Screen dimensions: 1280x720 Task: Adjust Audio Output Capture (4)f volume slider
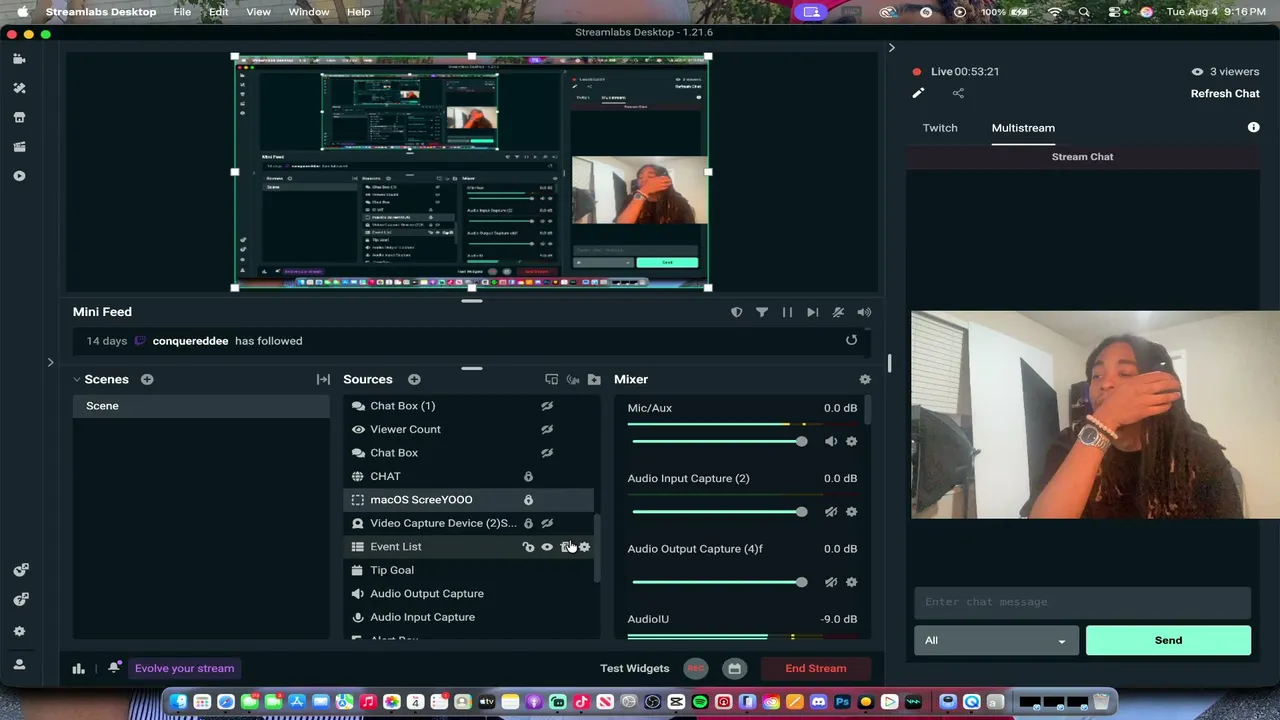[717, 582]
